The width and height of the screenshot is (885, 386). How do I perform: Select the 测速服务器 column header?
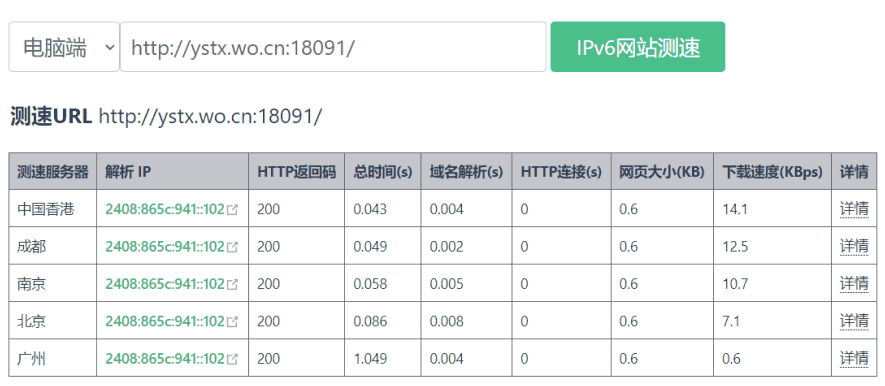point(52,172)
